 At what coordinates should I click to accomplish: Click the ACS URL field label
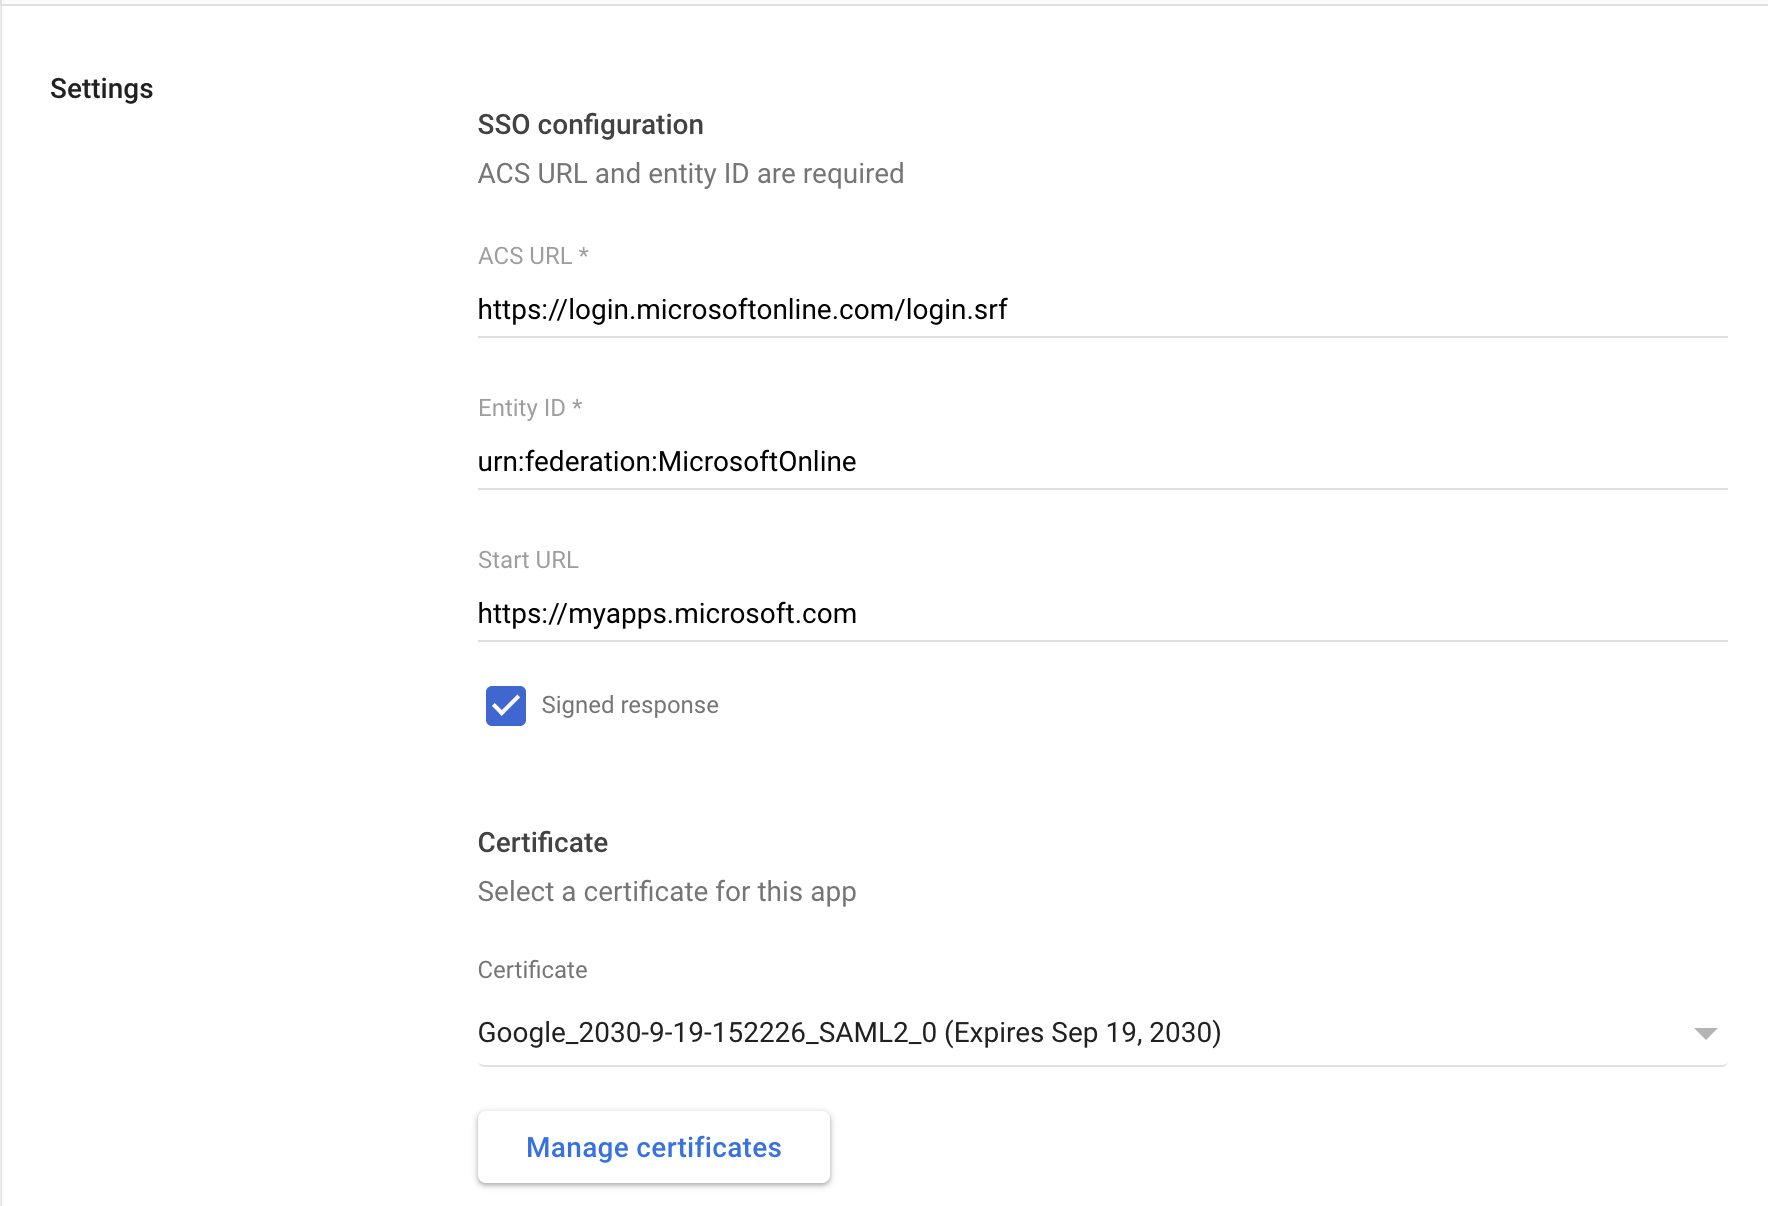[533, 256]
